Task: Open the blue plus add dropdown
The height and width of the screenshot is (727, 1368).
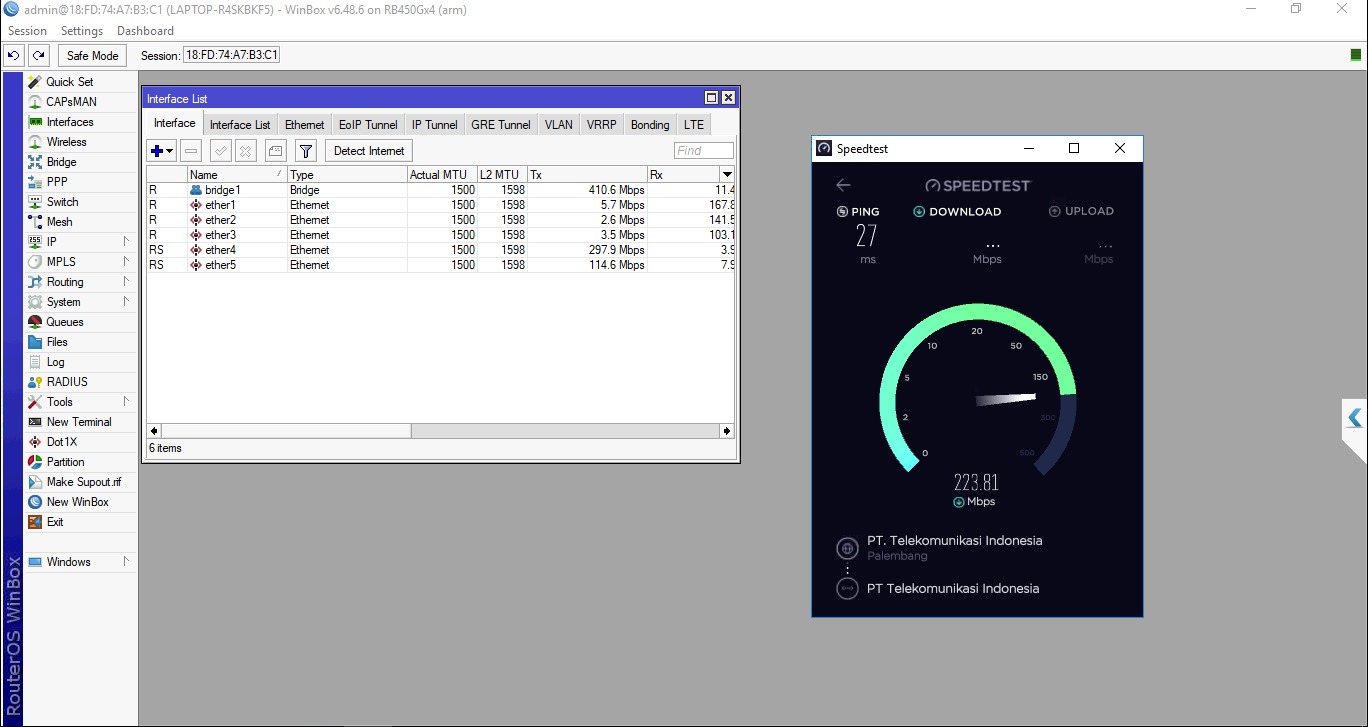Action: 161,151
